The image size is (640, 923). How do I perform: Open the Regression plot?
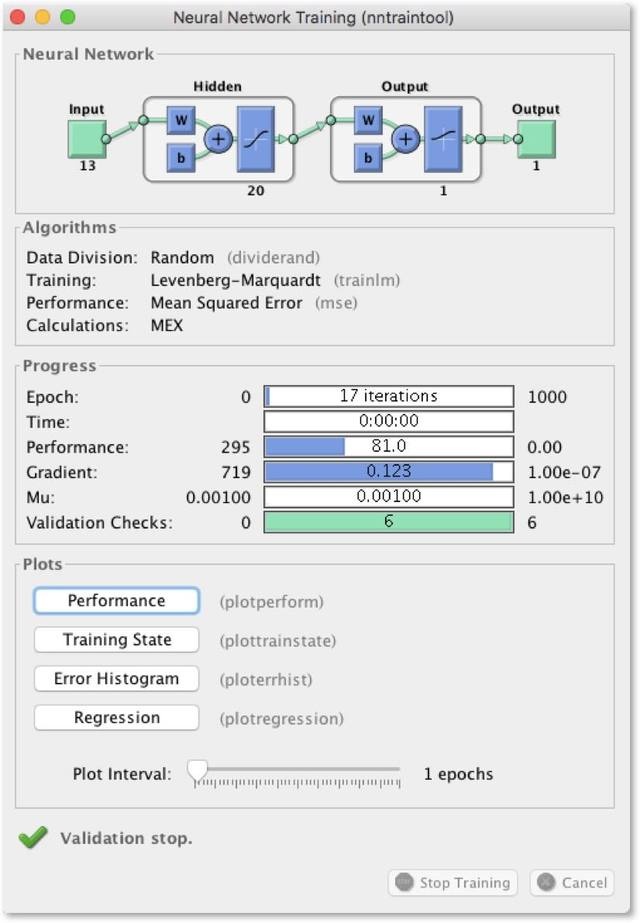click(116, 718)
